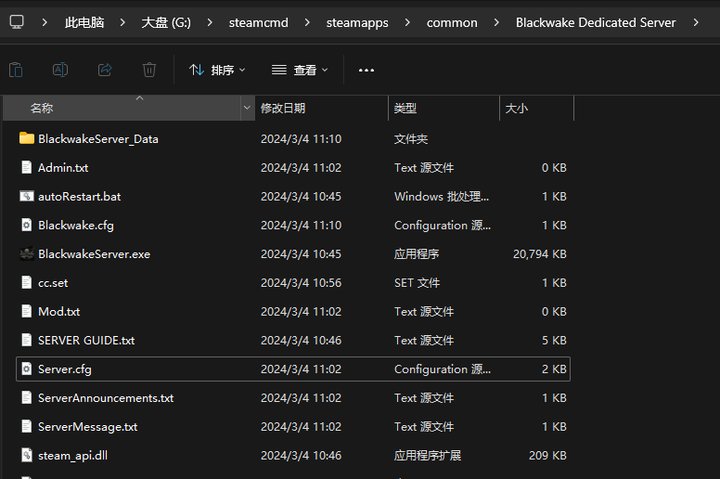Click the This PC monitor icon in address bar

17,22
